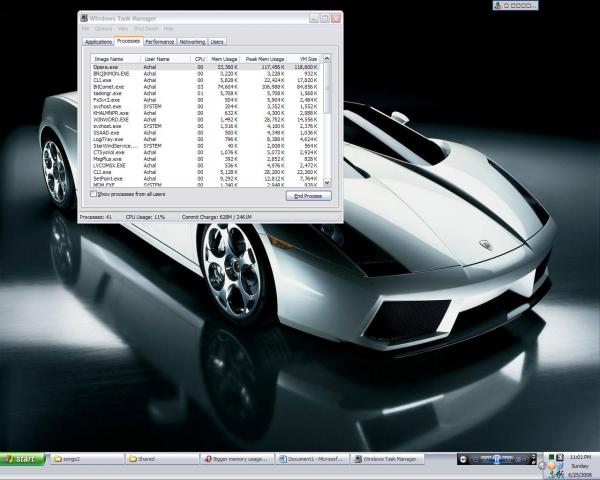Click the 'Processes: 41' status bar entry

(x=96, y=217)
